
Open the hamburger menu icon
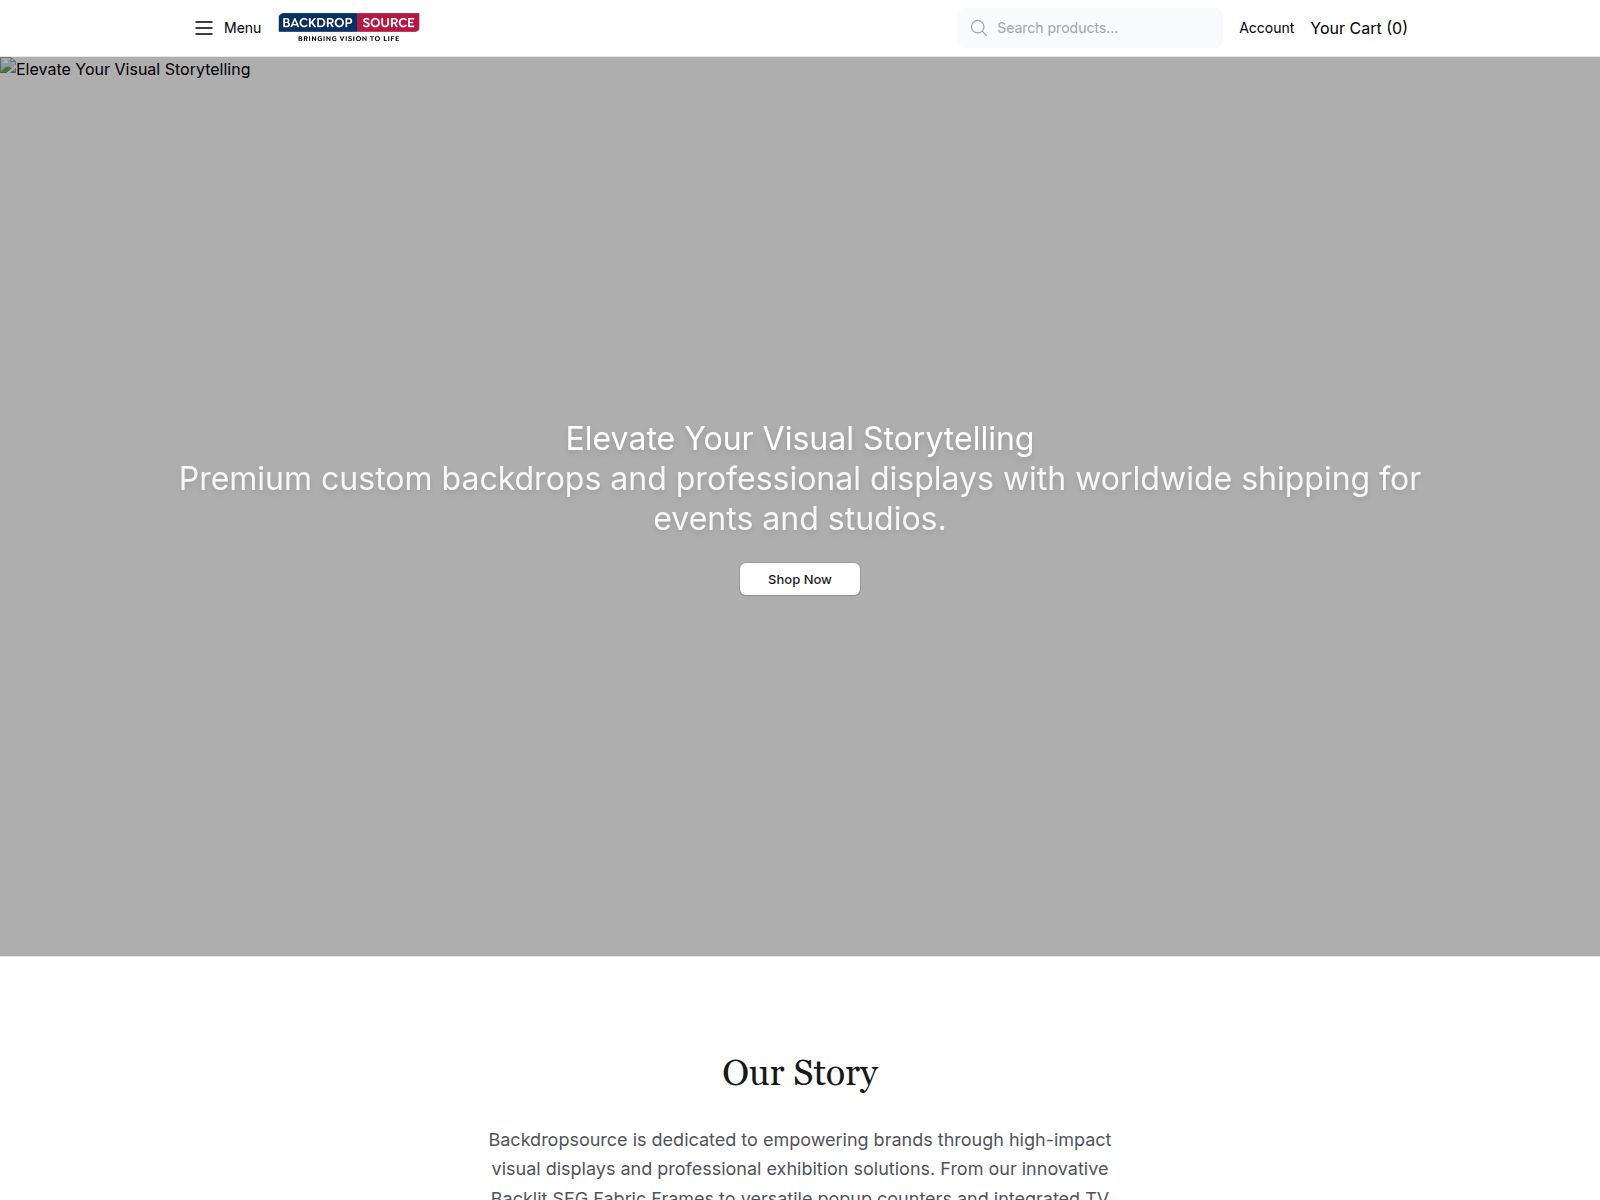click(x=204, y=28)
